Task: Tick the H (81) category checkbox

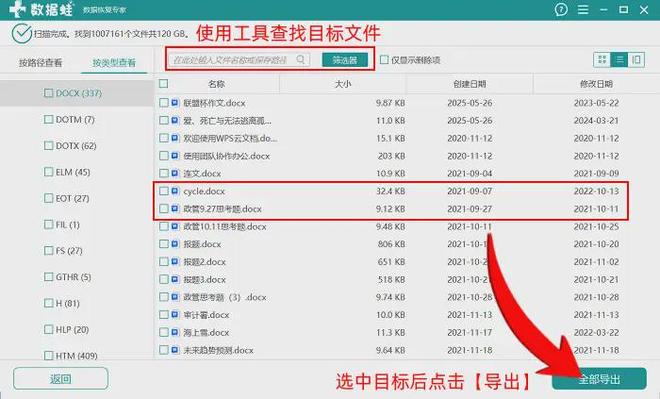Action: [48, 303]
